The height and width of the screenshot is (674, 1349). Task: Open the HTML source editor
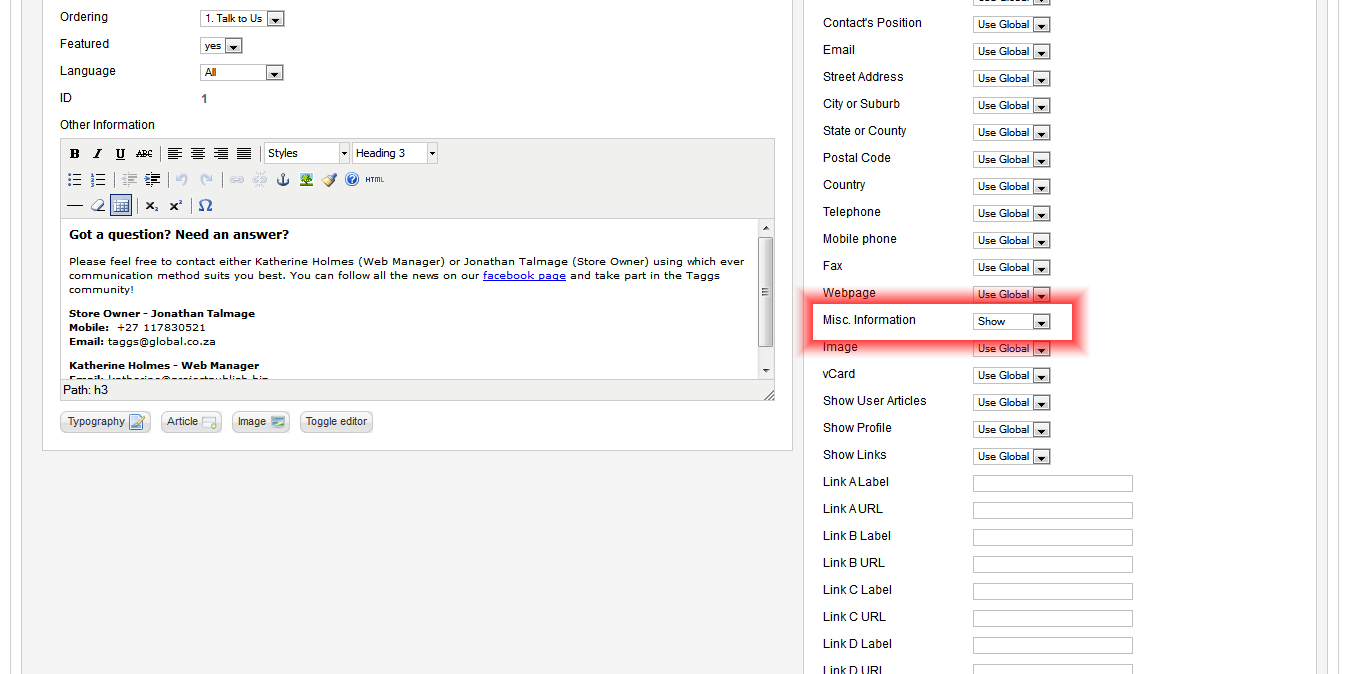[x=374, y=180]
